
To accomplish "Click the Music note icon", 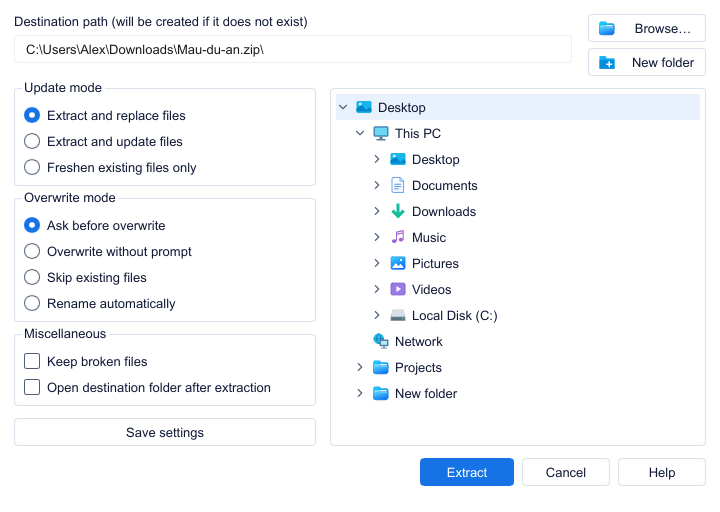I will point(398,237).
